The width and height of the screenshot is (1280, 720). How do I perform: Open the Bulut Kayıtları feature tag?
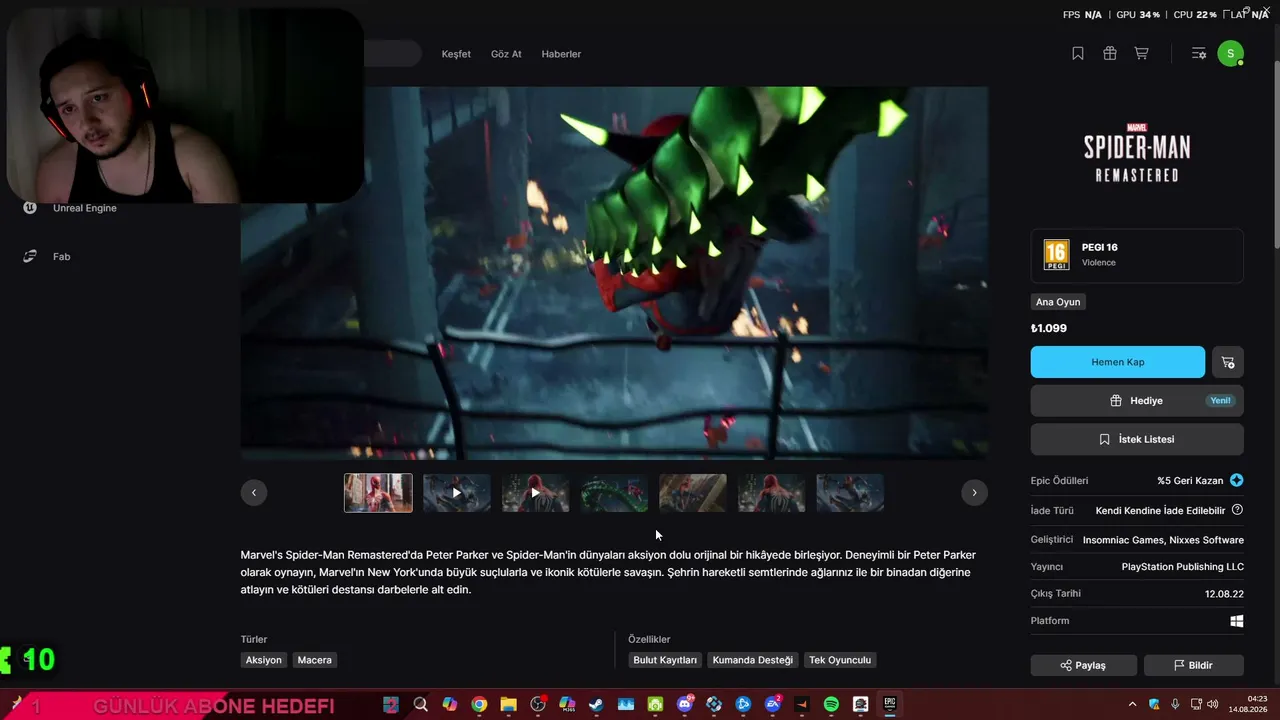coord(665,660)
